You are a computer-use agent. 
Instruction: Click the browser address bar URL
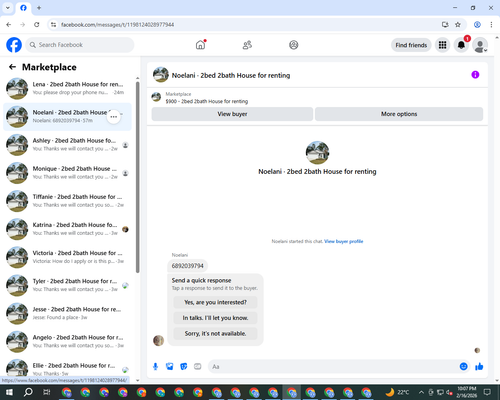(117, 25)
